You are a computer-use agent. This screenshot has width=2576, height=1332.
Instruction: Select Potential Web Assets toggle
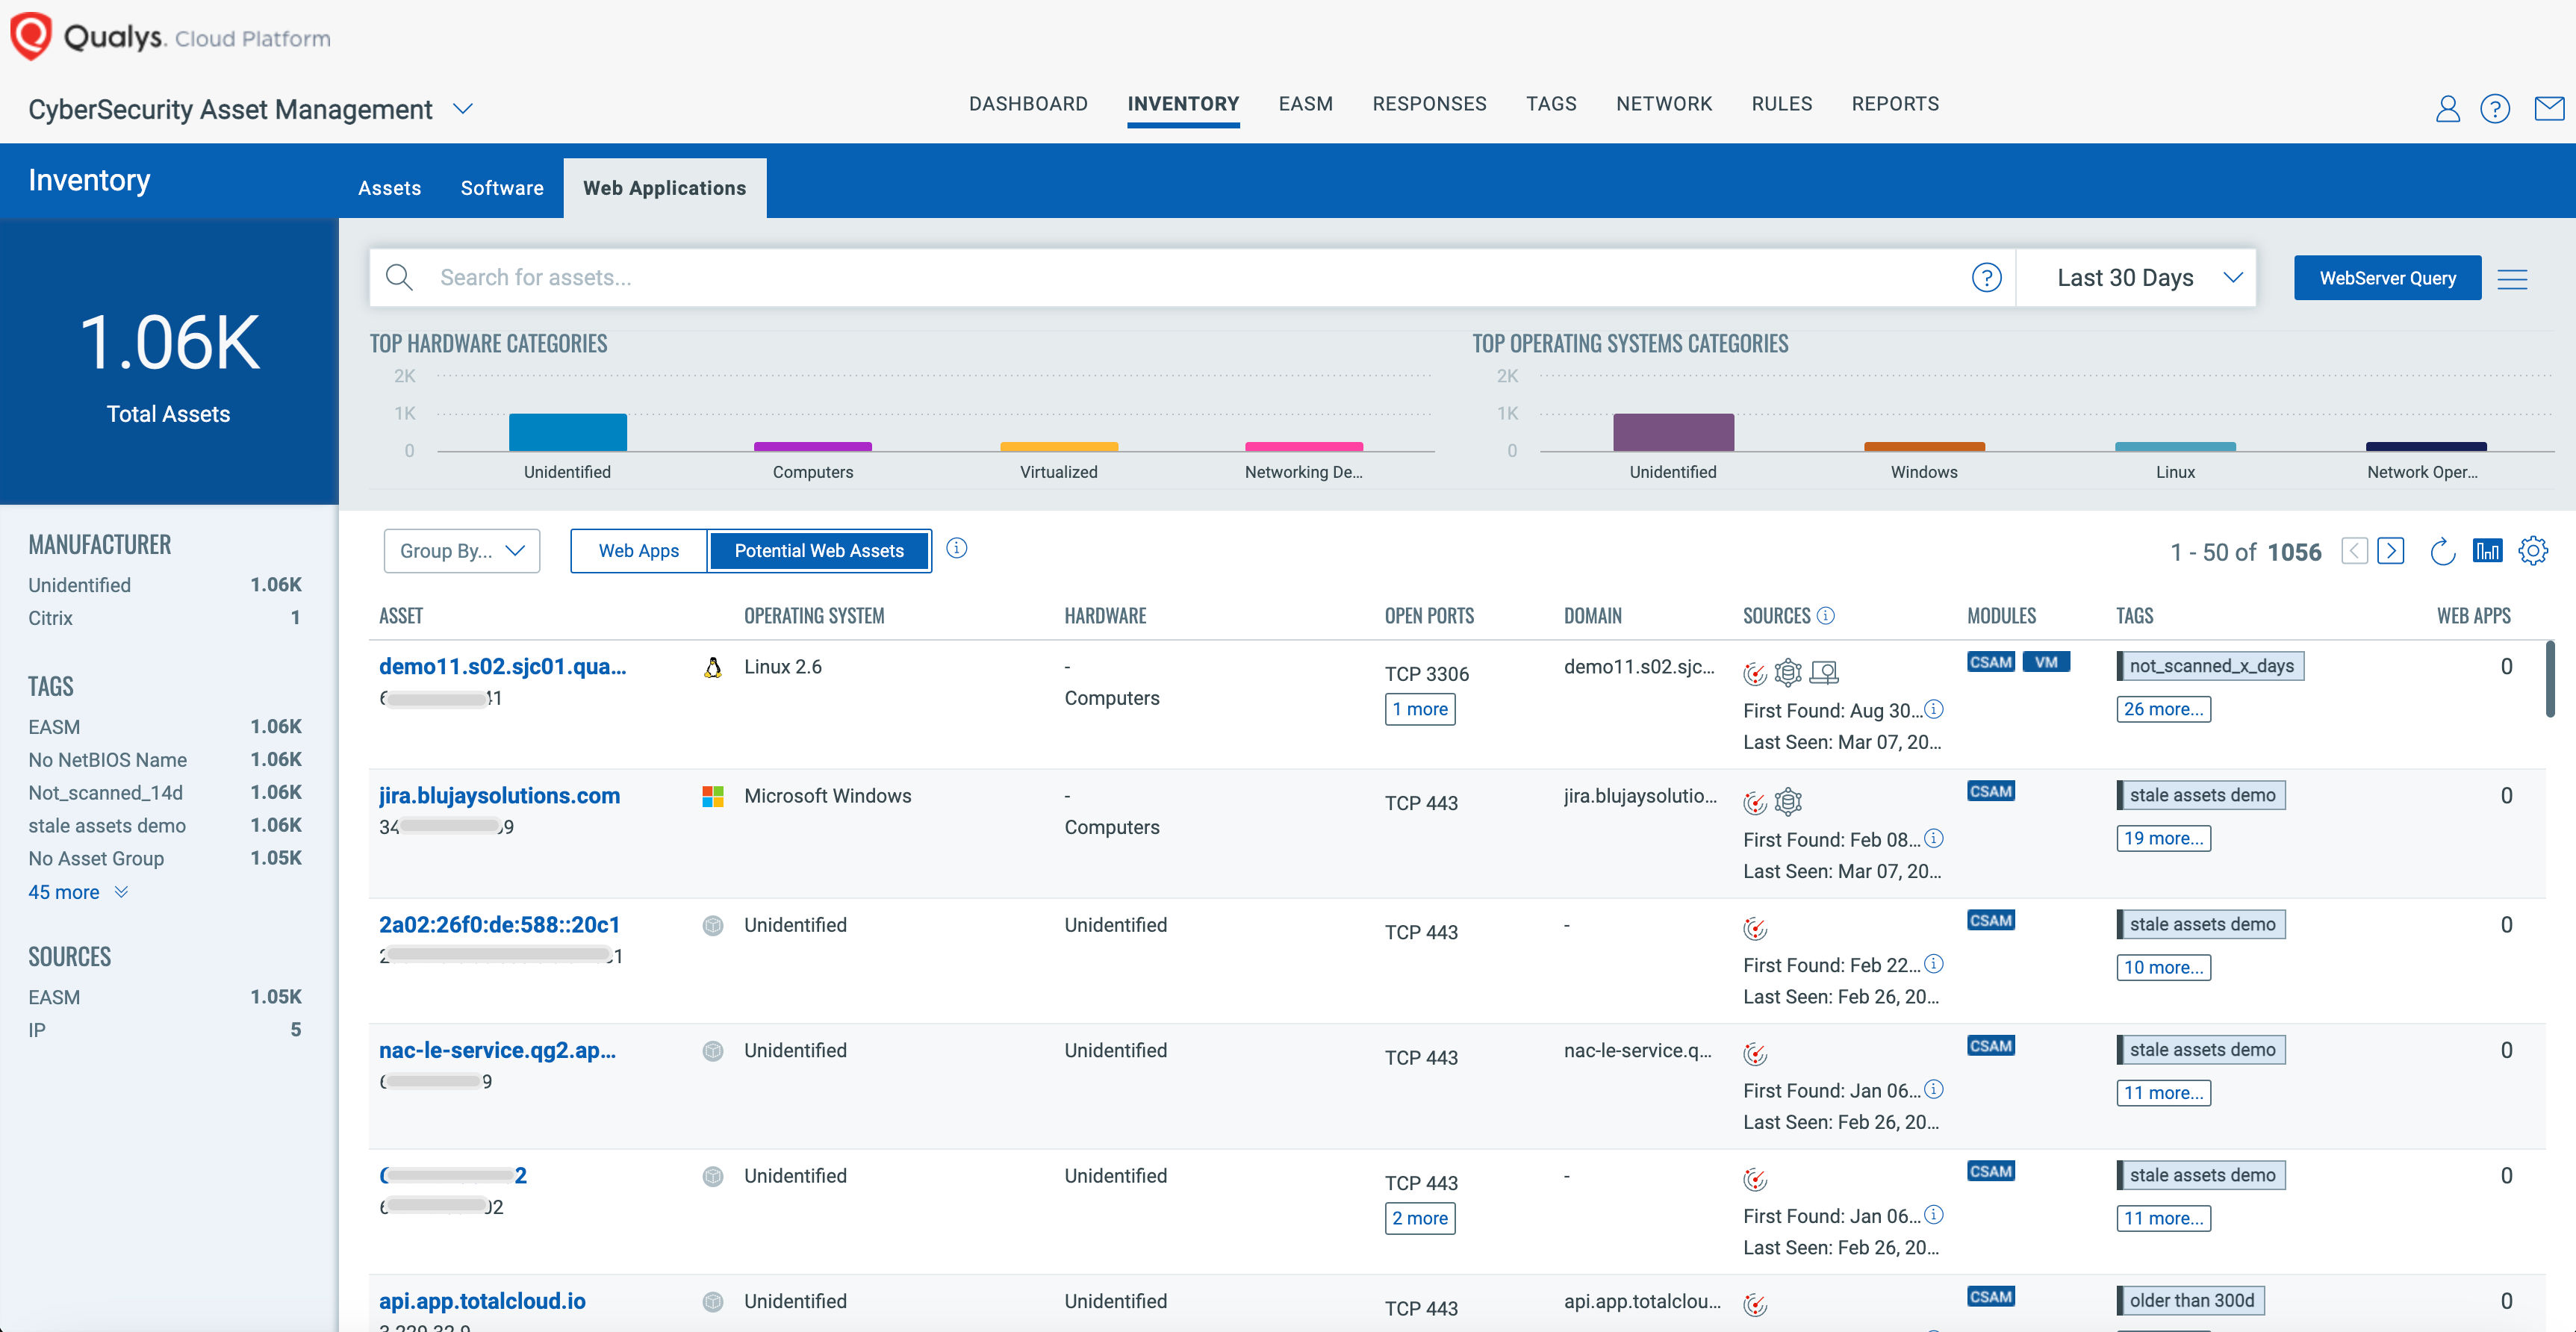point(819,551)
